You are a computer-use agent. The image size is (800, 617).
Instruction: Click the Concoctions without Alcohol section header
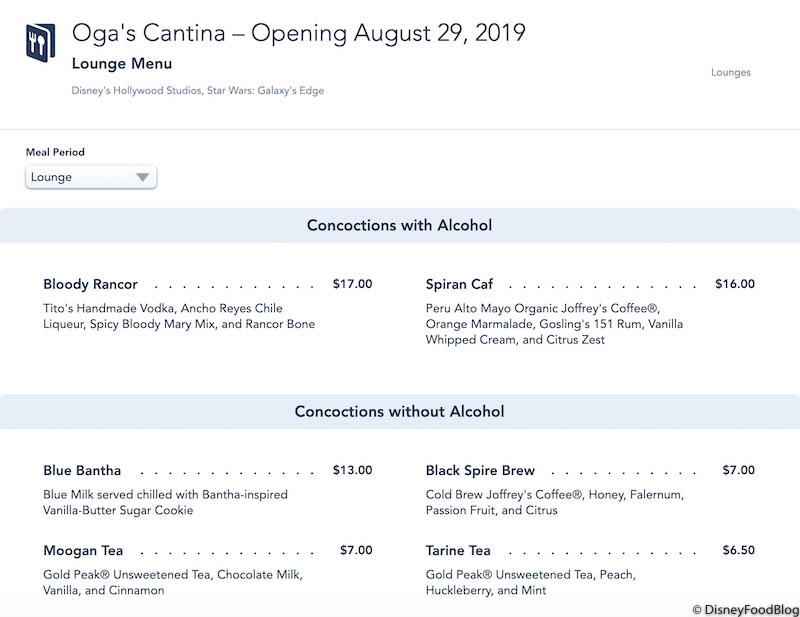point(399,411)
